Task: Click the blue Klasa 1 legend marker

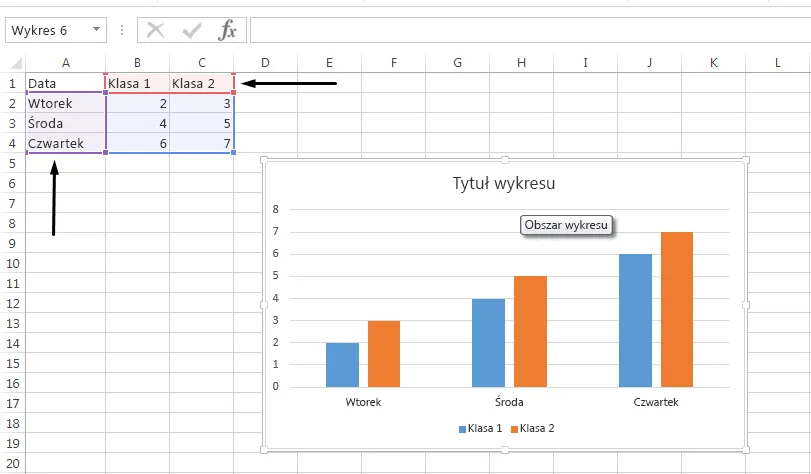Action: (x=462, y=428)
